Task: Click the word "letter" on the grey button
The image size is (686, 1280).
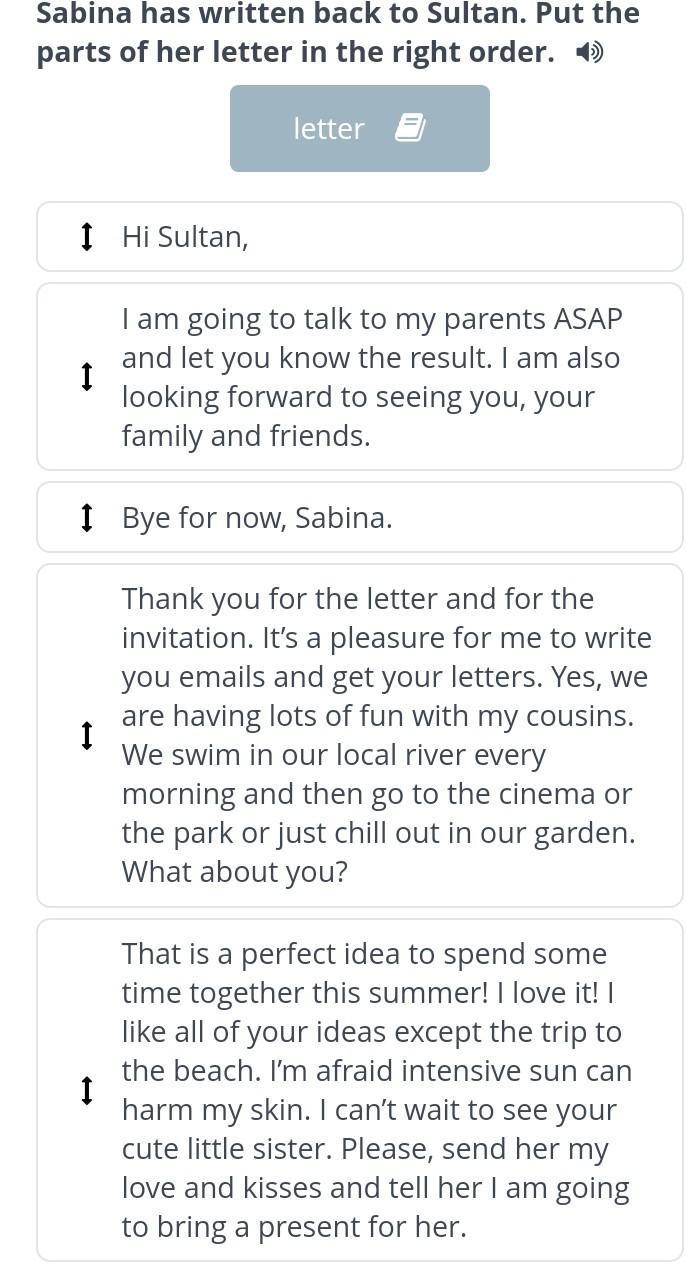Action: (x=329, y=129)
